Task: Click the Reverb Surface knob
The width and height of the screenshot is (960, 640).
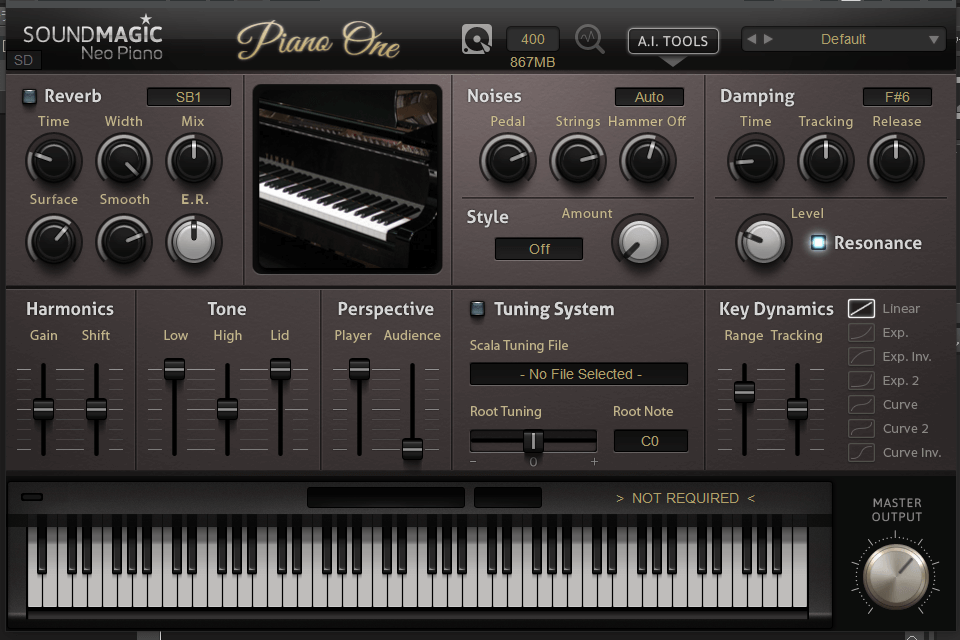Action: point(54,241)
